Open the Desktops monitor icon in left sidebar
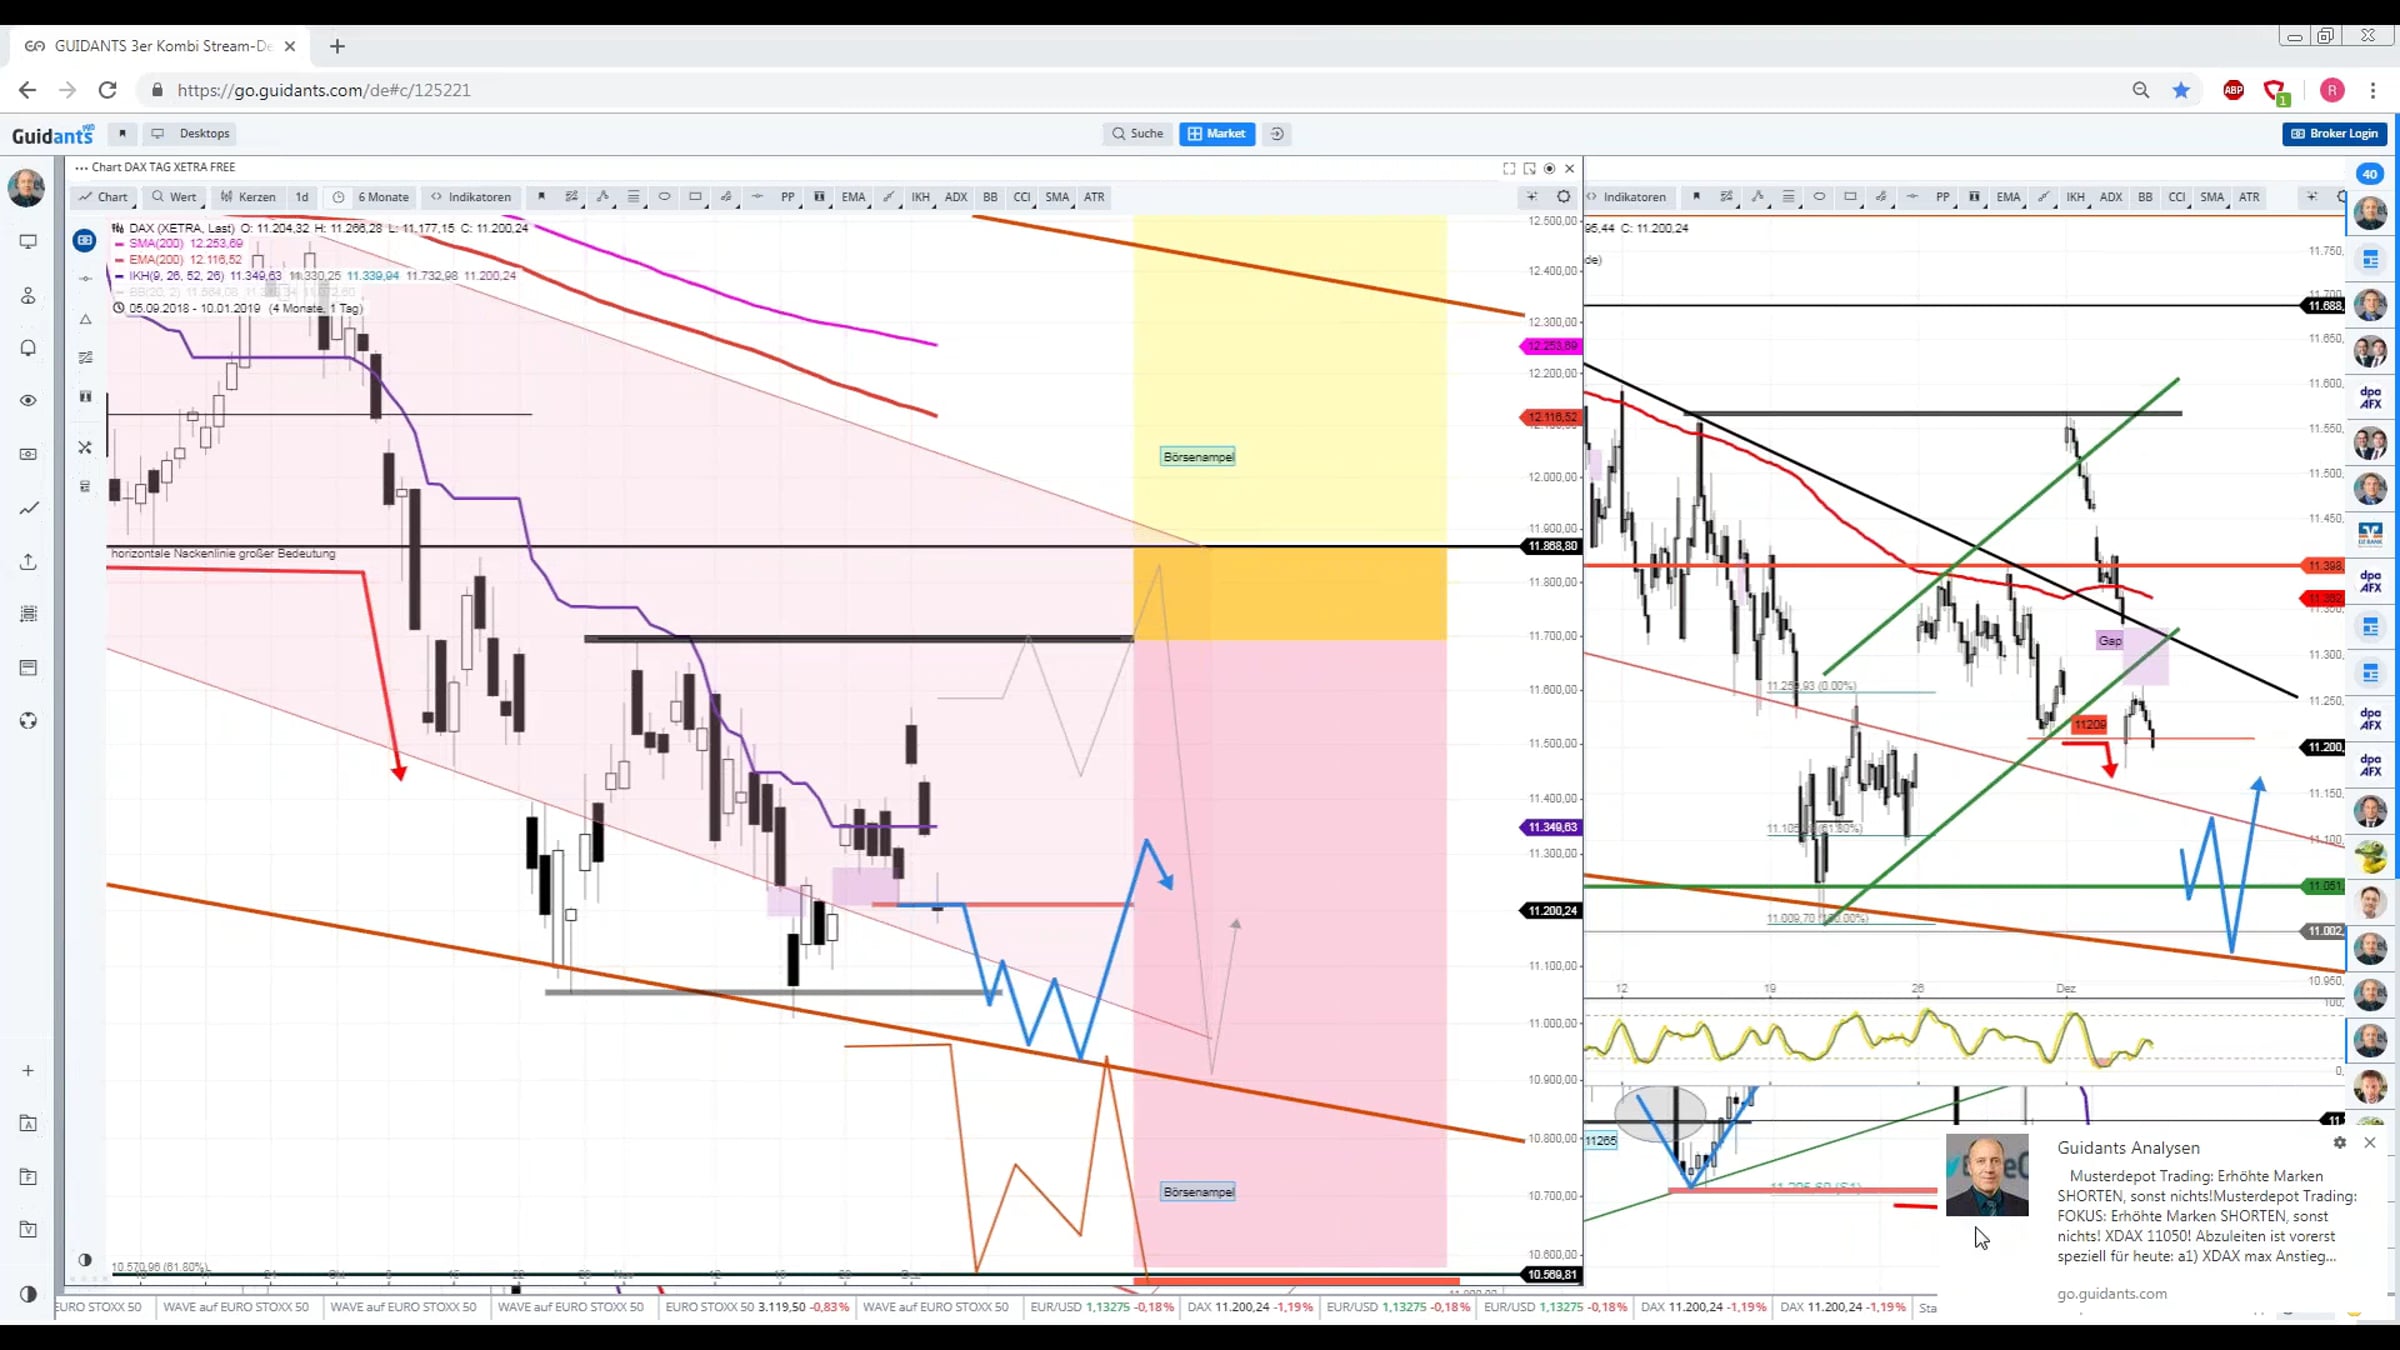 pos(28,241)
